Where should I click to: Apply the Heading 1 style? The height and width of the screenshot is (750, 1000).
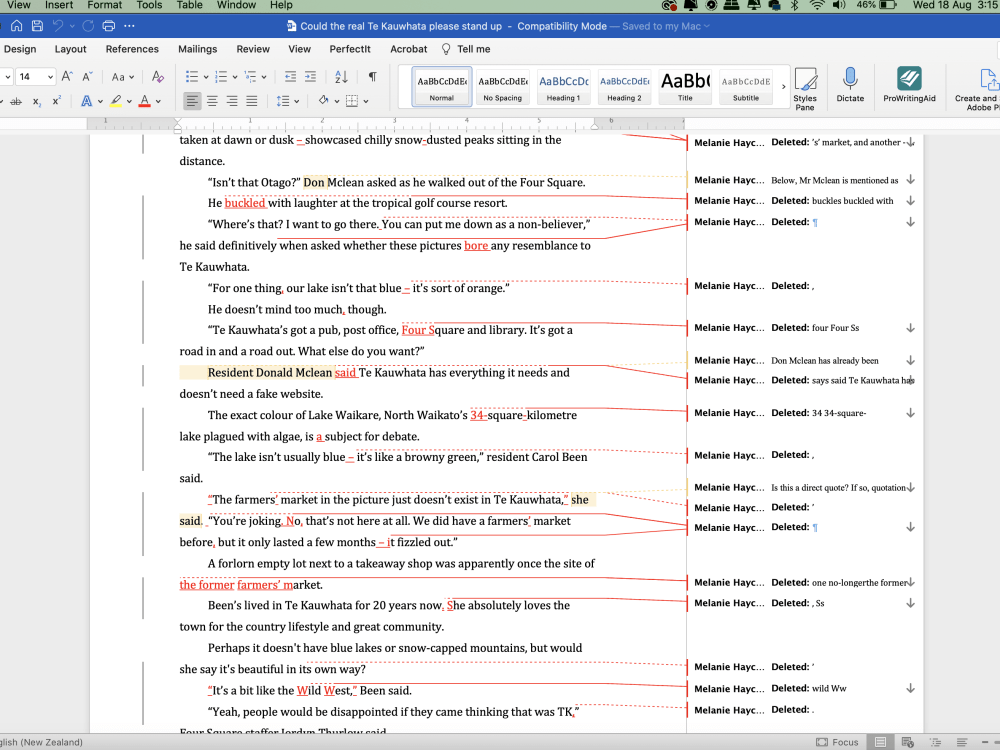coord(564,86)
